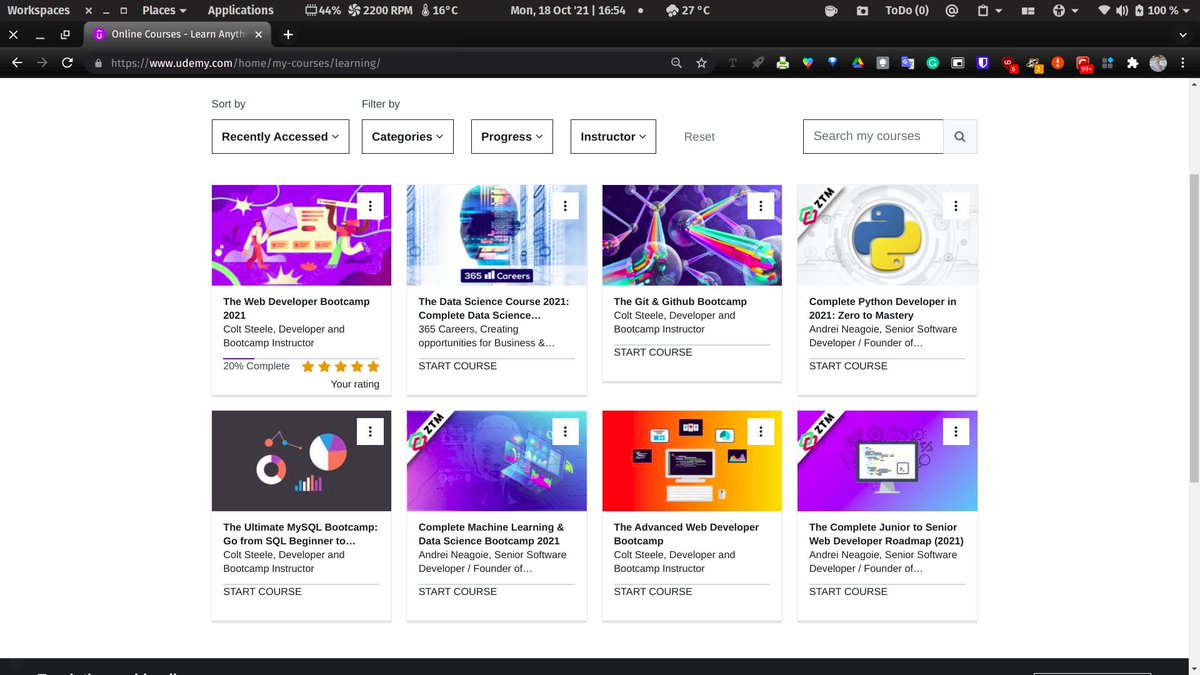1200x675 pixels.
Task: Open the browser profile avatar
Action: [1158, 63]
